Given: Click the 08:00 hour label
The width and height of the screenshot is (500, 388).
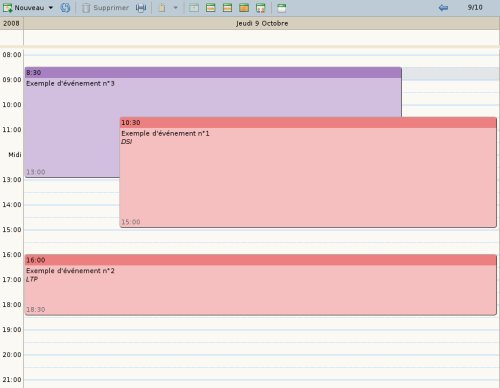Looking at the screenshot, I should [x=12, y=55].
